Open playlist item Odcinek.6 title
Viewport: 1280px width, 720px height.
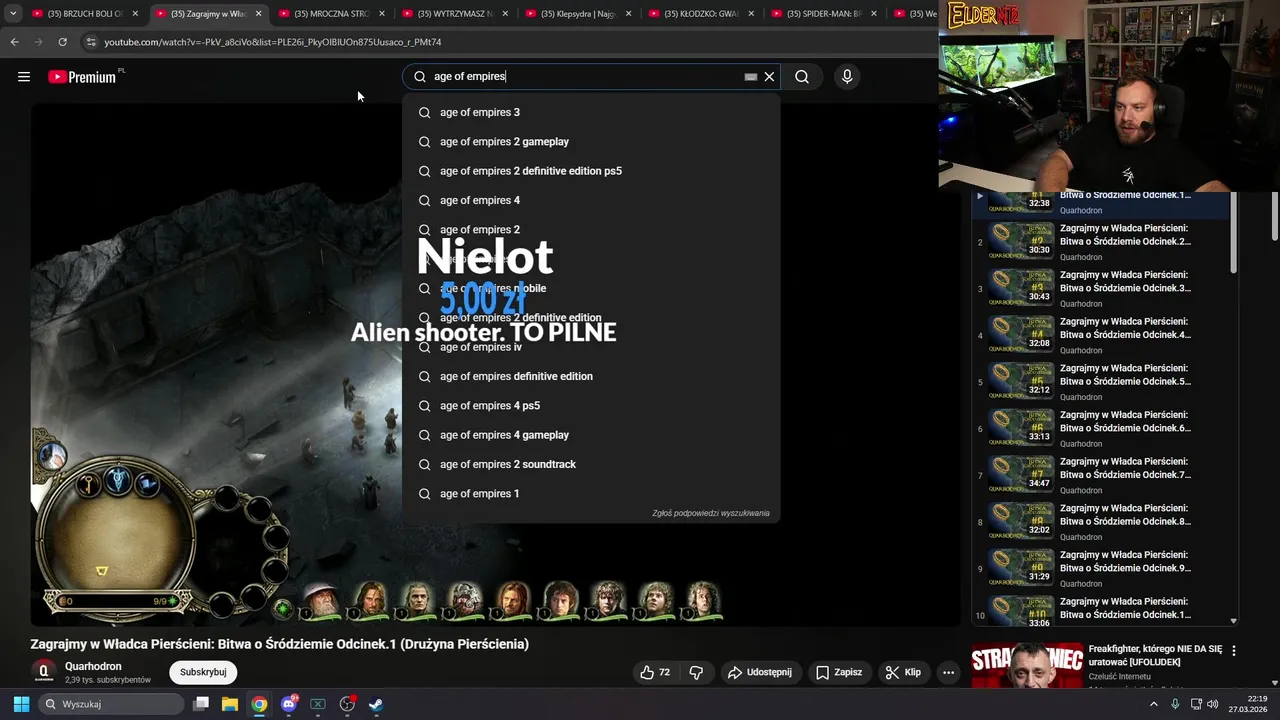coord(1125,422)
